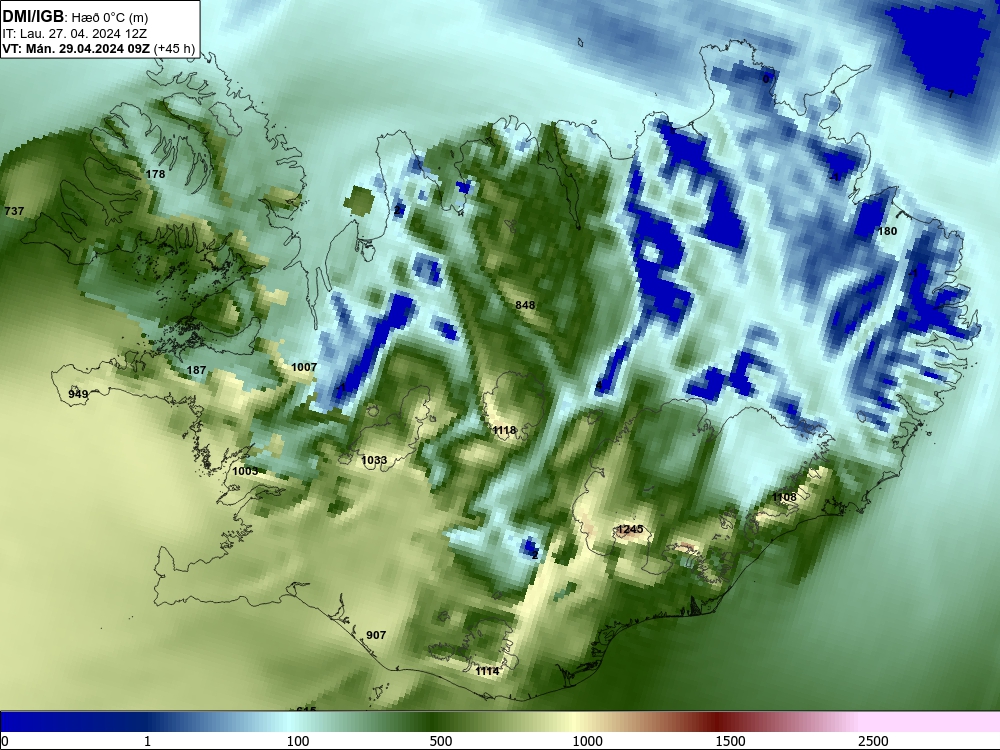Viewport: 1000px width, 750px height.
Task: Select the VT: Mán. 29.04.2024 09Z line
Action: point(79,48)
